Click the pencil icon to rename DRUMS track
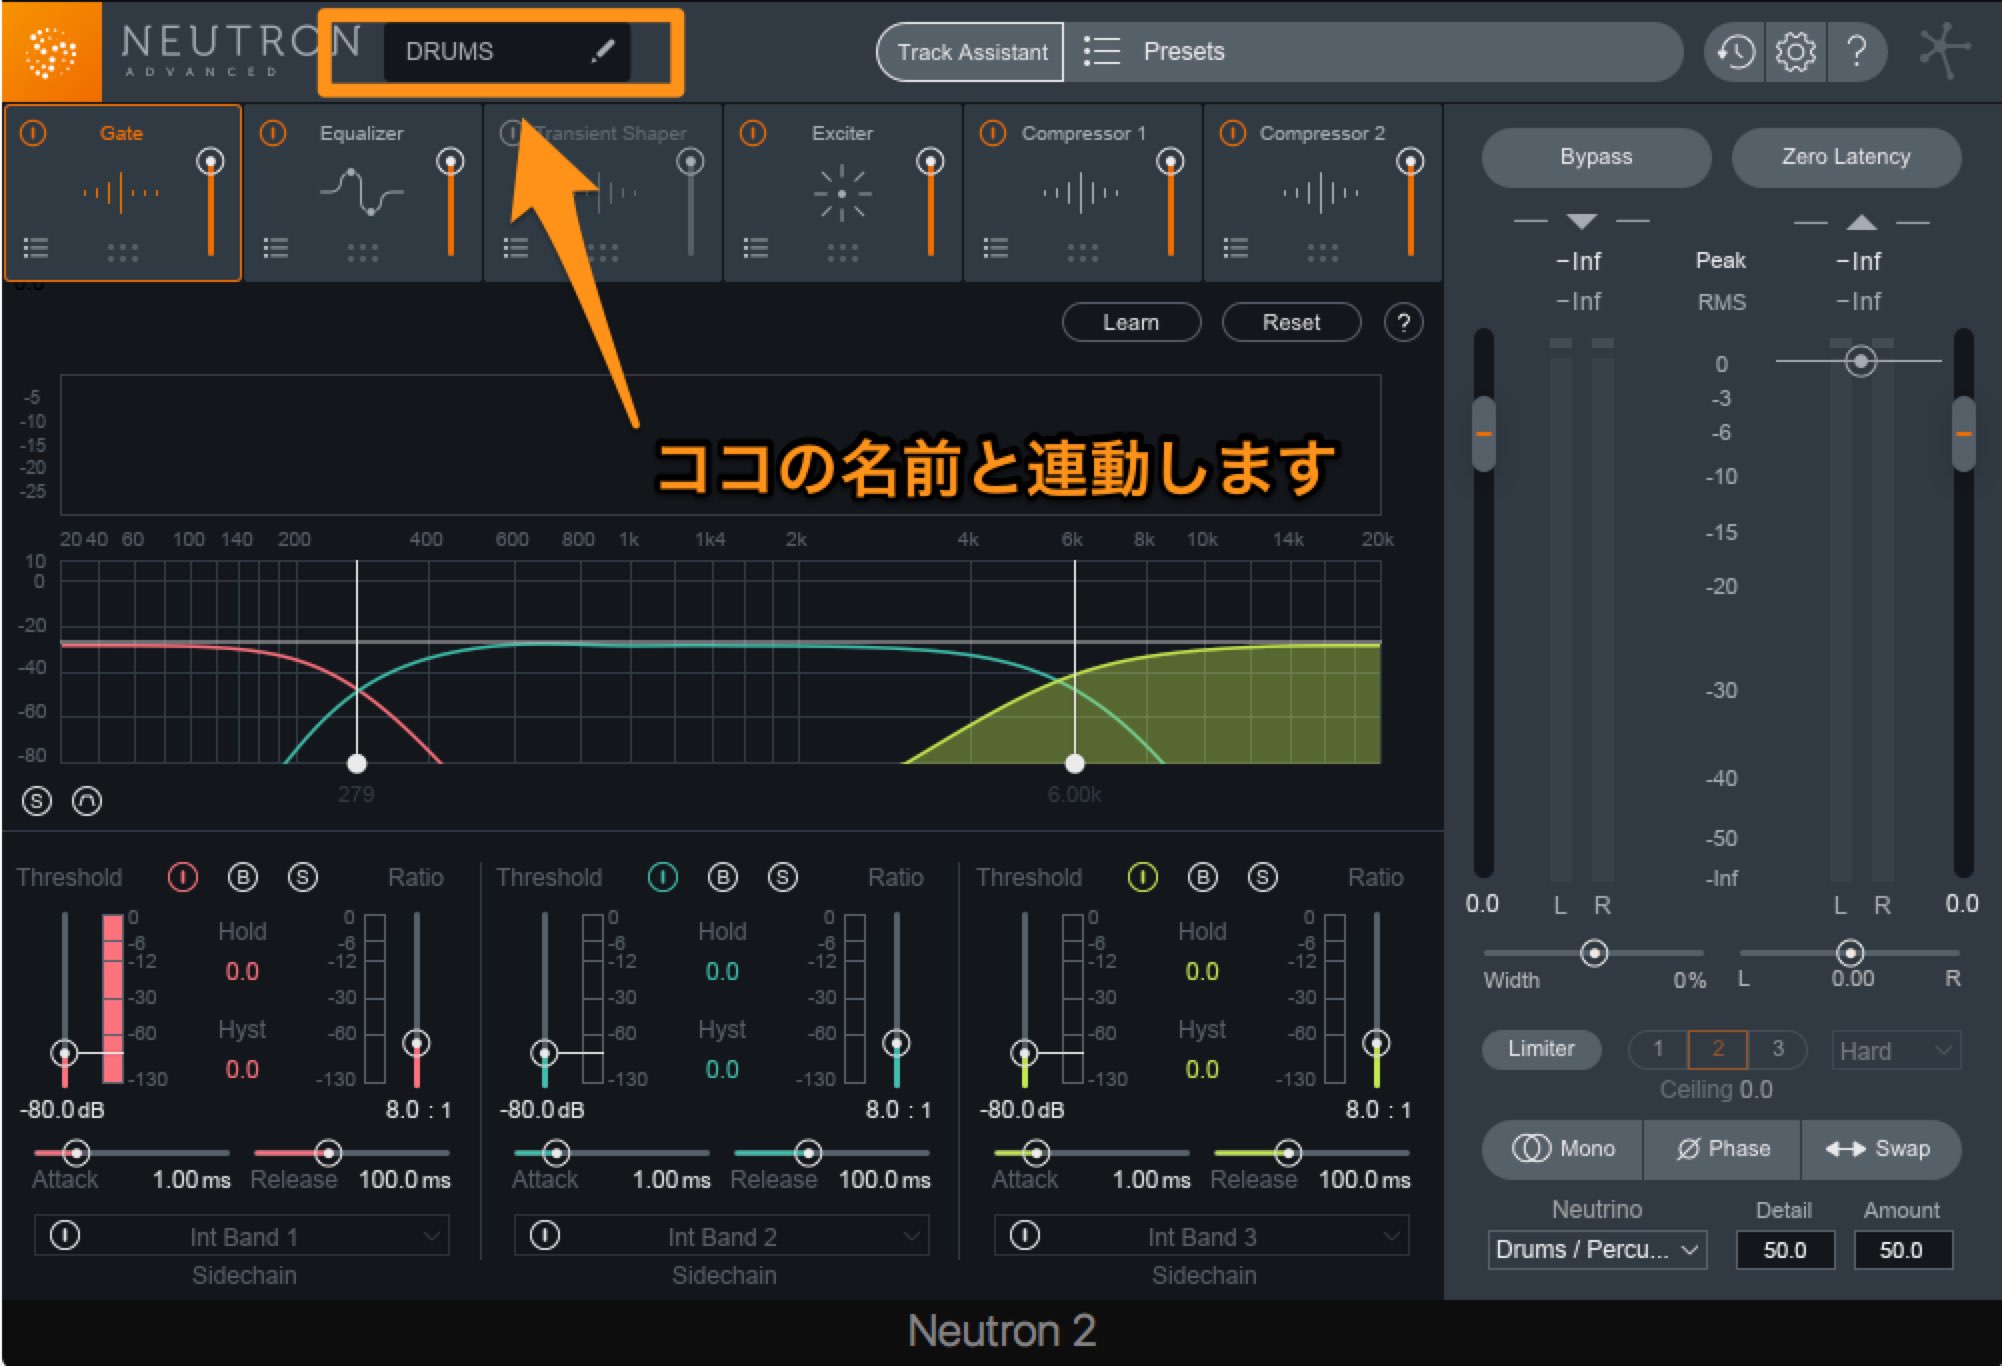This screenshot has width=2002, height=1366. [602, 50]
